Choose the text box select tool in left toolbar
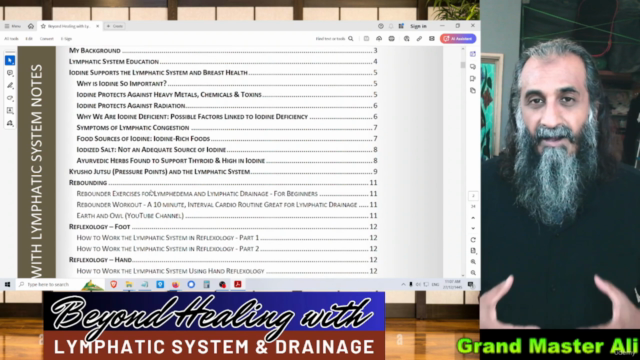The width and height of the screenshot is (640, 360). coord(10,111)
